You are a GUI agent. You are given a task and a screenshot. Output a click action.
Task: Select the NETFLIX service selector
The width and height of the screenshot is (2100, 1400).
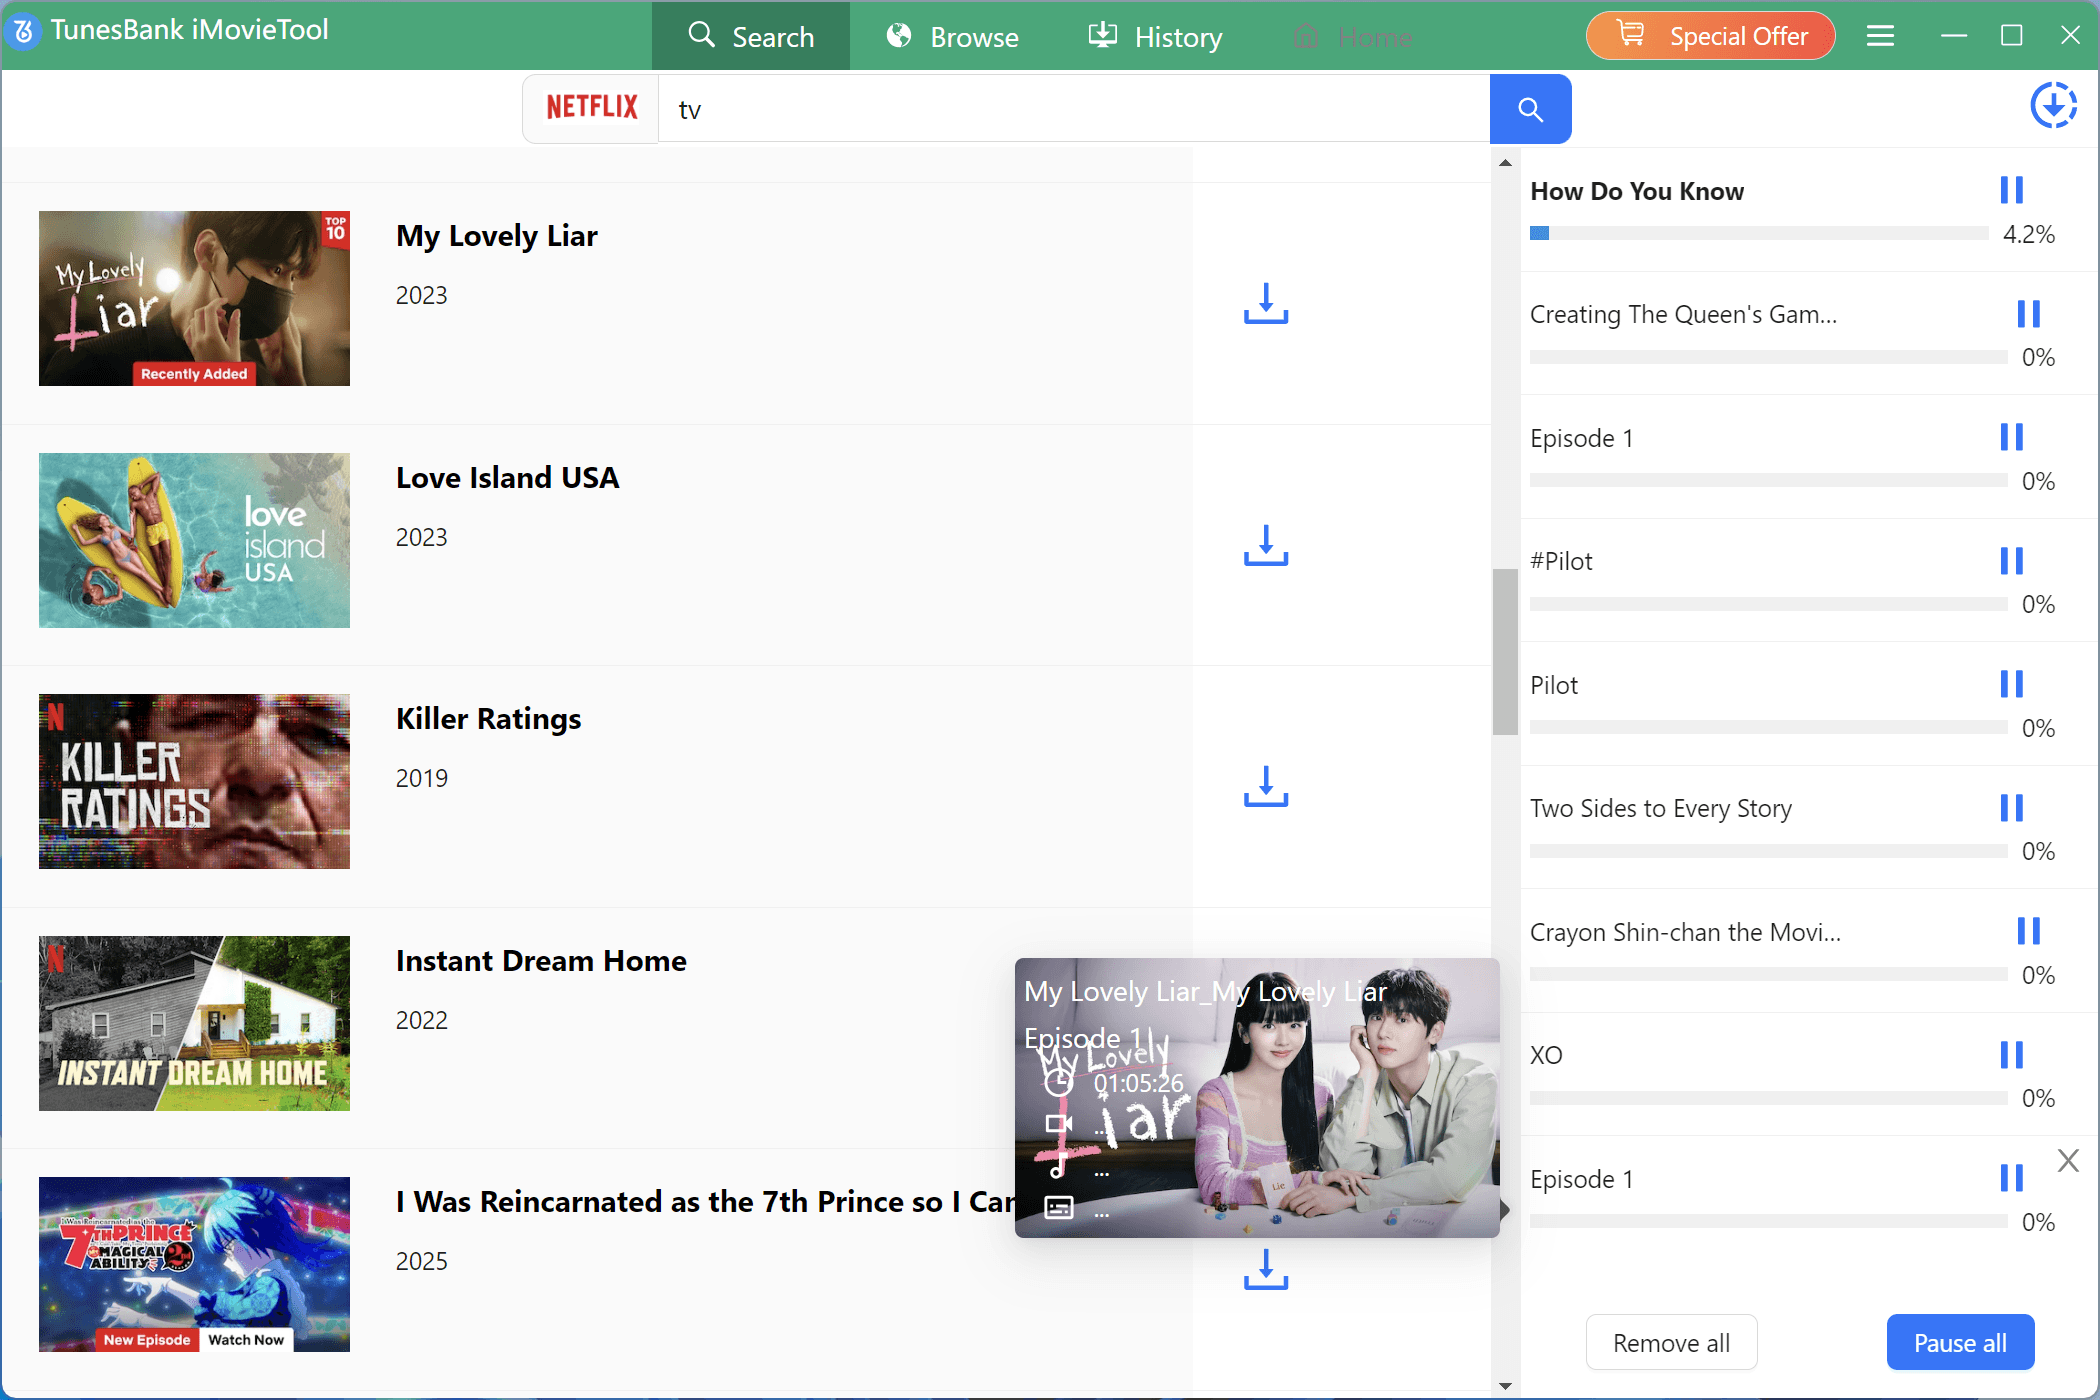click(x=591, y=108)
